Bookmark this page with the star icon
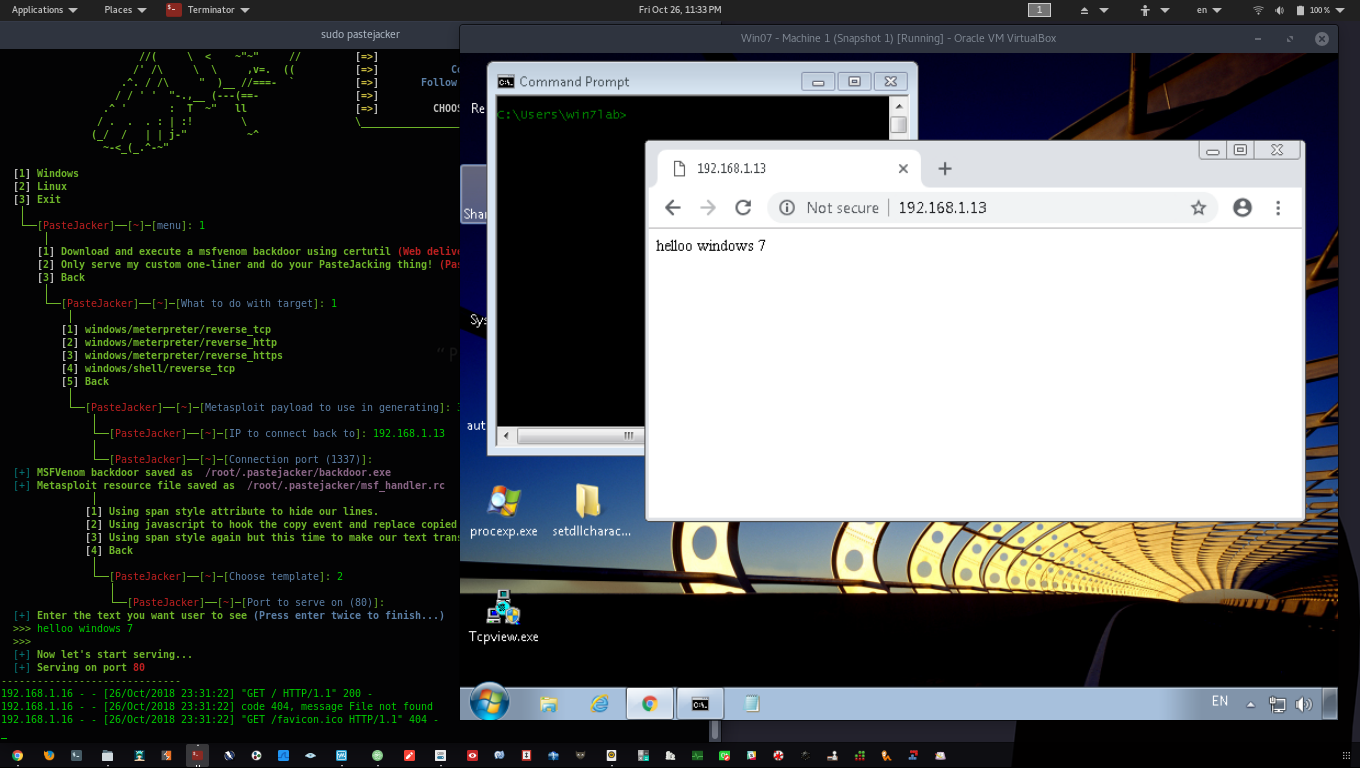Viewport: 1360px width, 768px height. point(1198,208)
